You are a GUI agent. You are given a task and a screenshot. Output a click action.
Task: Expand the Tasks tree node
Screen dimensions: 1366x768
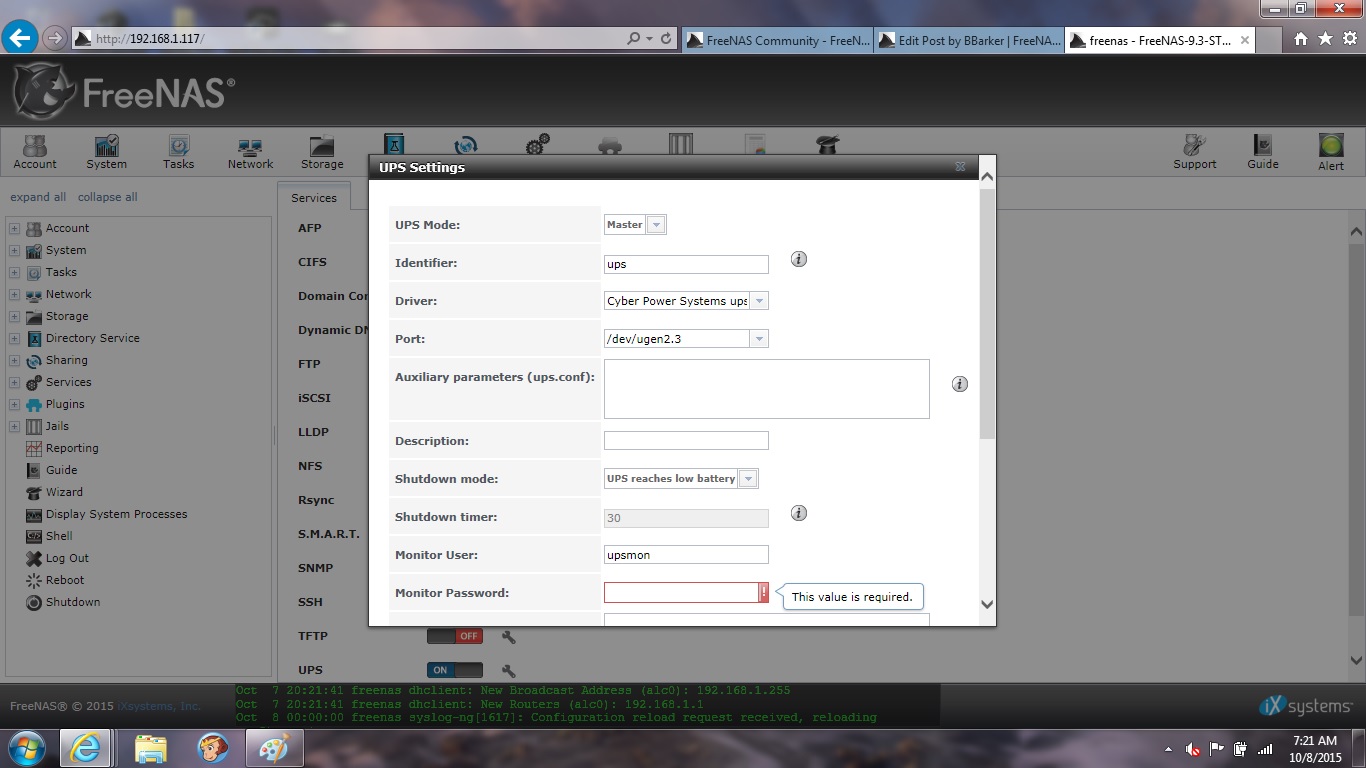click(14, 272)
